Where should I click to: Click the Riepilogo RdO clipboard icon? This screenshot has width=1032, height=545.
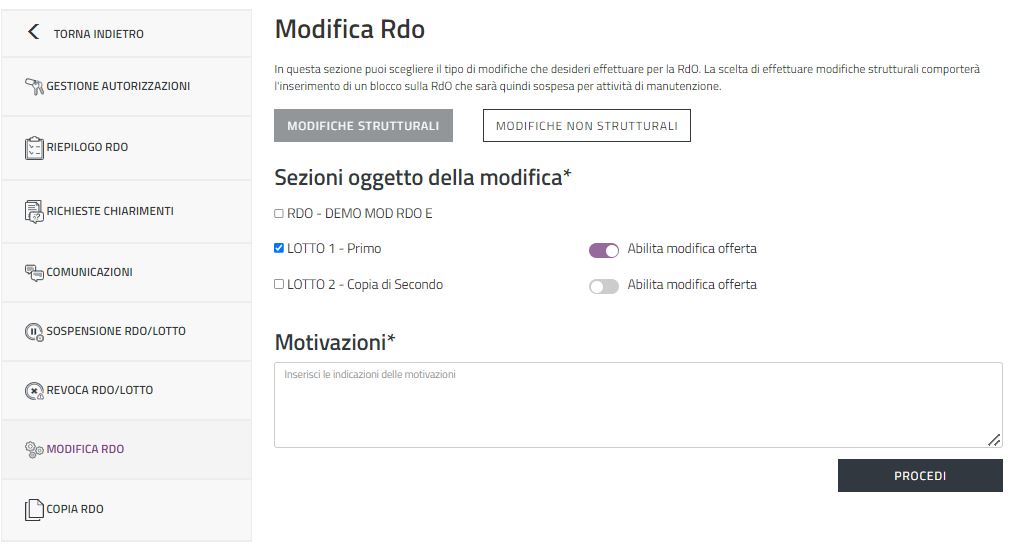pos(34,148)
